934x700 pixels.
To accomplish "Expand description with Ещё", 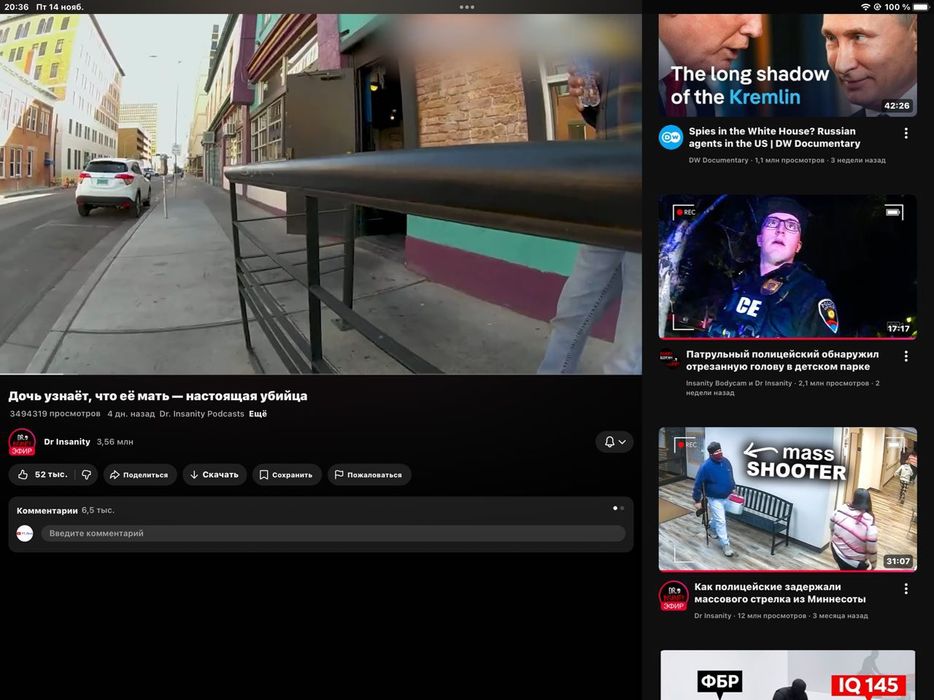I will coord(258,413).
